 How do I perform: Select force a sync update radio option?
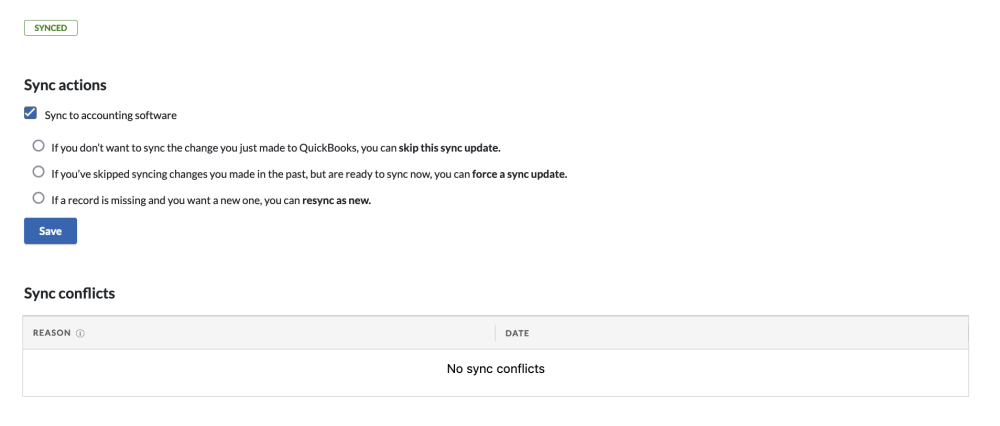(x=38, y=172)
